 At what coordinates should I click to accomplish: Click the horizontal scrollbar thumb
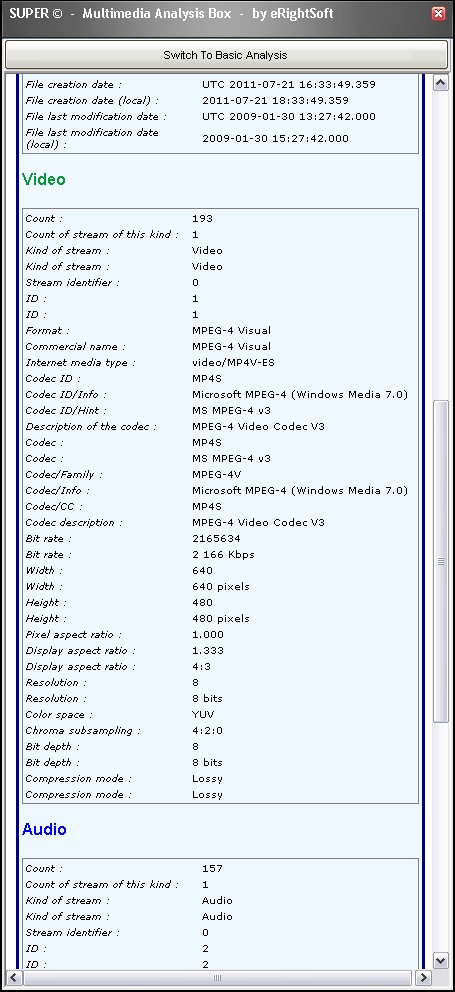(x=218, y=977)
